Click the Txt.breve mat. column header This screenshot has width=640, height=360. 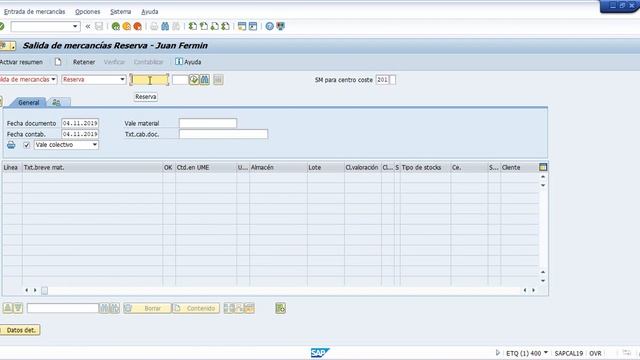92,167
